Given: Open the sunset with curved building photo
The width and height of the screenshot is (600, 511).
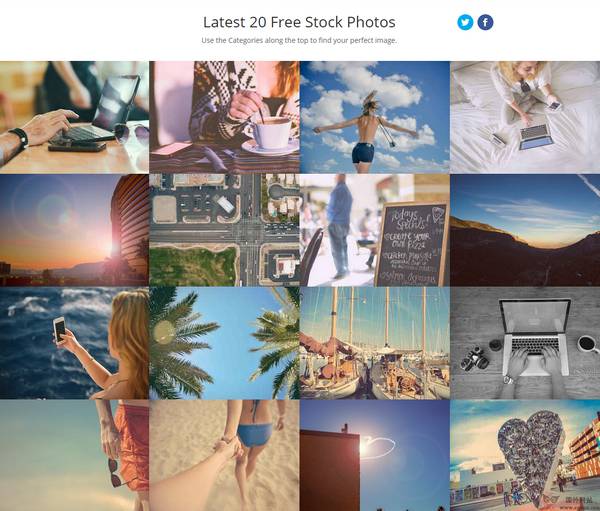Looking at the screenshot, I should (x=74, y=230).
